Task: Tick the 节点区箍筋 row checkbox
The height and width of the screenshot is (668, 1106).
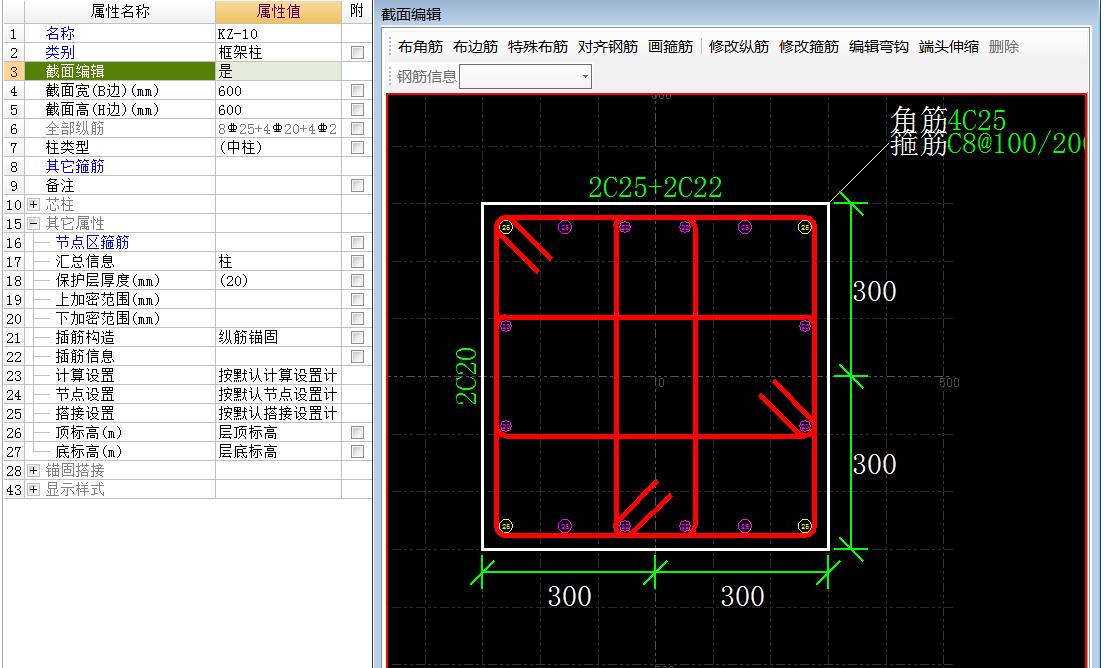Action: coord(358,243)
